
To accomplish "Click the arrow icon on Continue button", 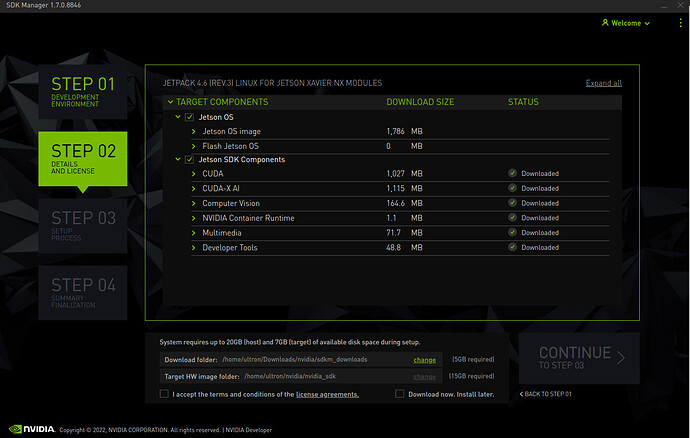I will 620,358.
